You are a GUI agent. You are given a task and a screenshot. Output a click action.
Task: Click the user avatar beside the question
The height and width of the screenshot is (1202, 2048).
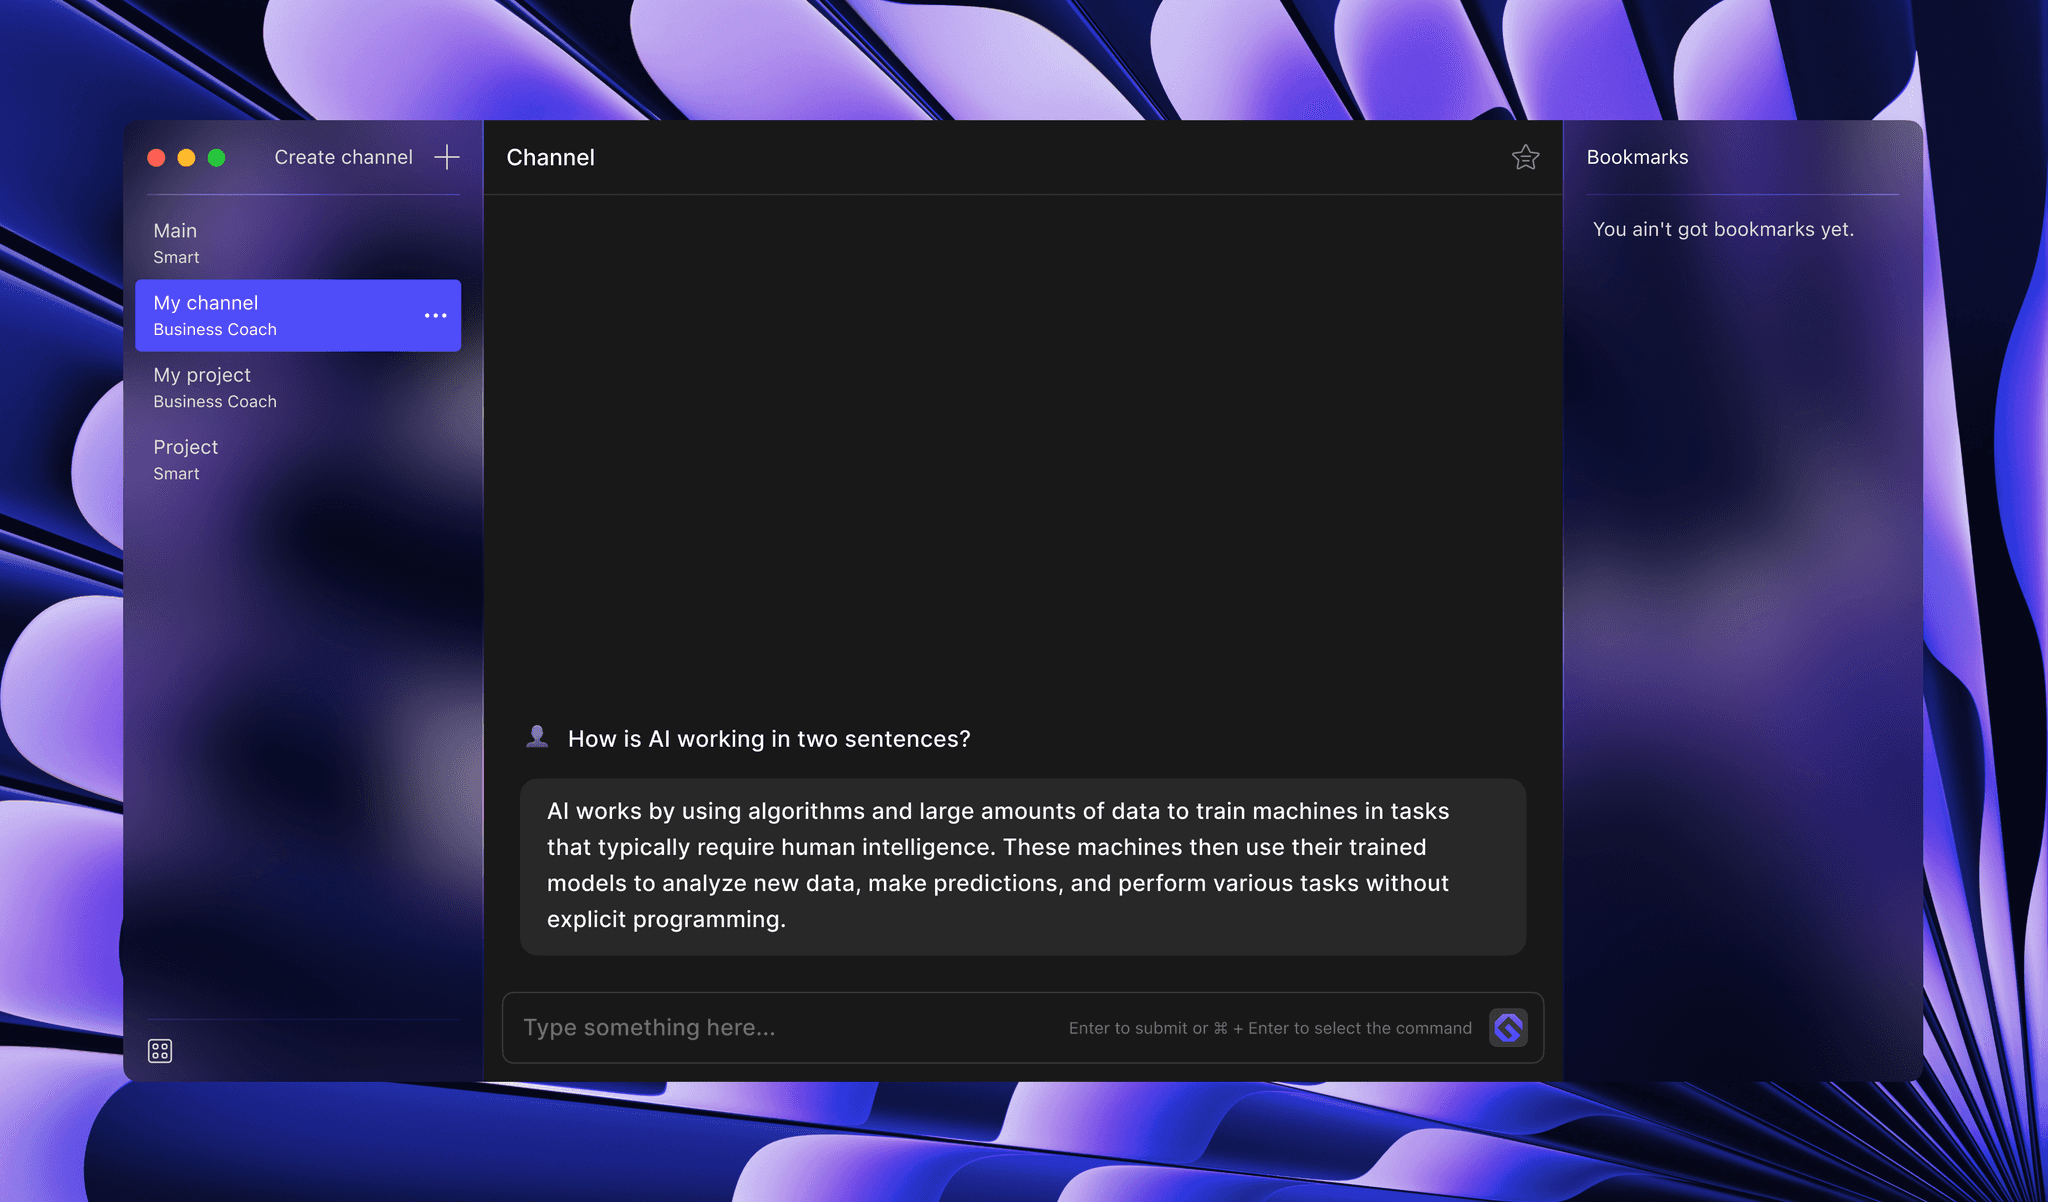point(538,736)
